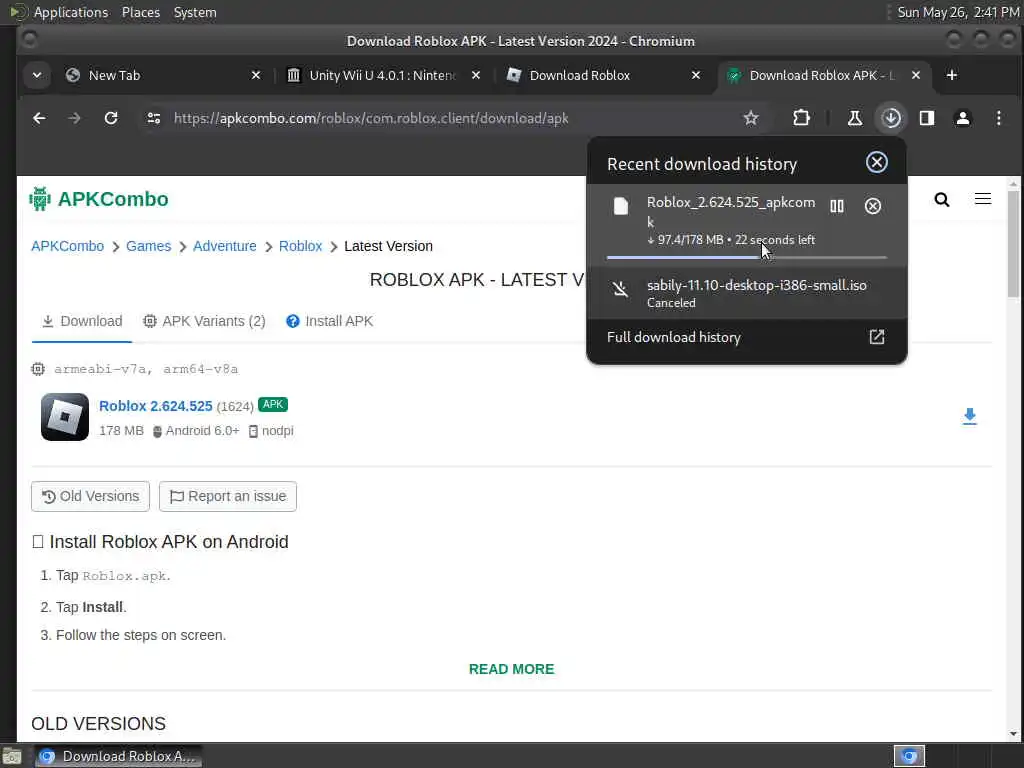
Task: Click the canceled sabily ISO entry
Action: tap(746, 293)
